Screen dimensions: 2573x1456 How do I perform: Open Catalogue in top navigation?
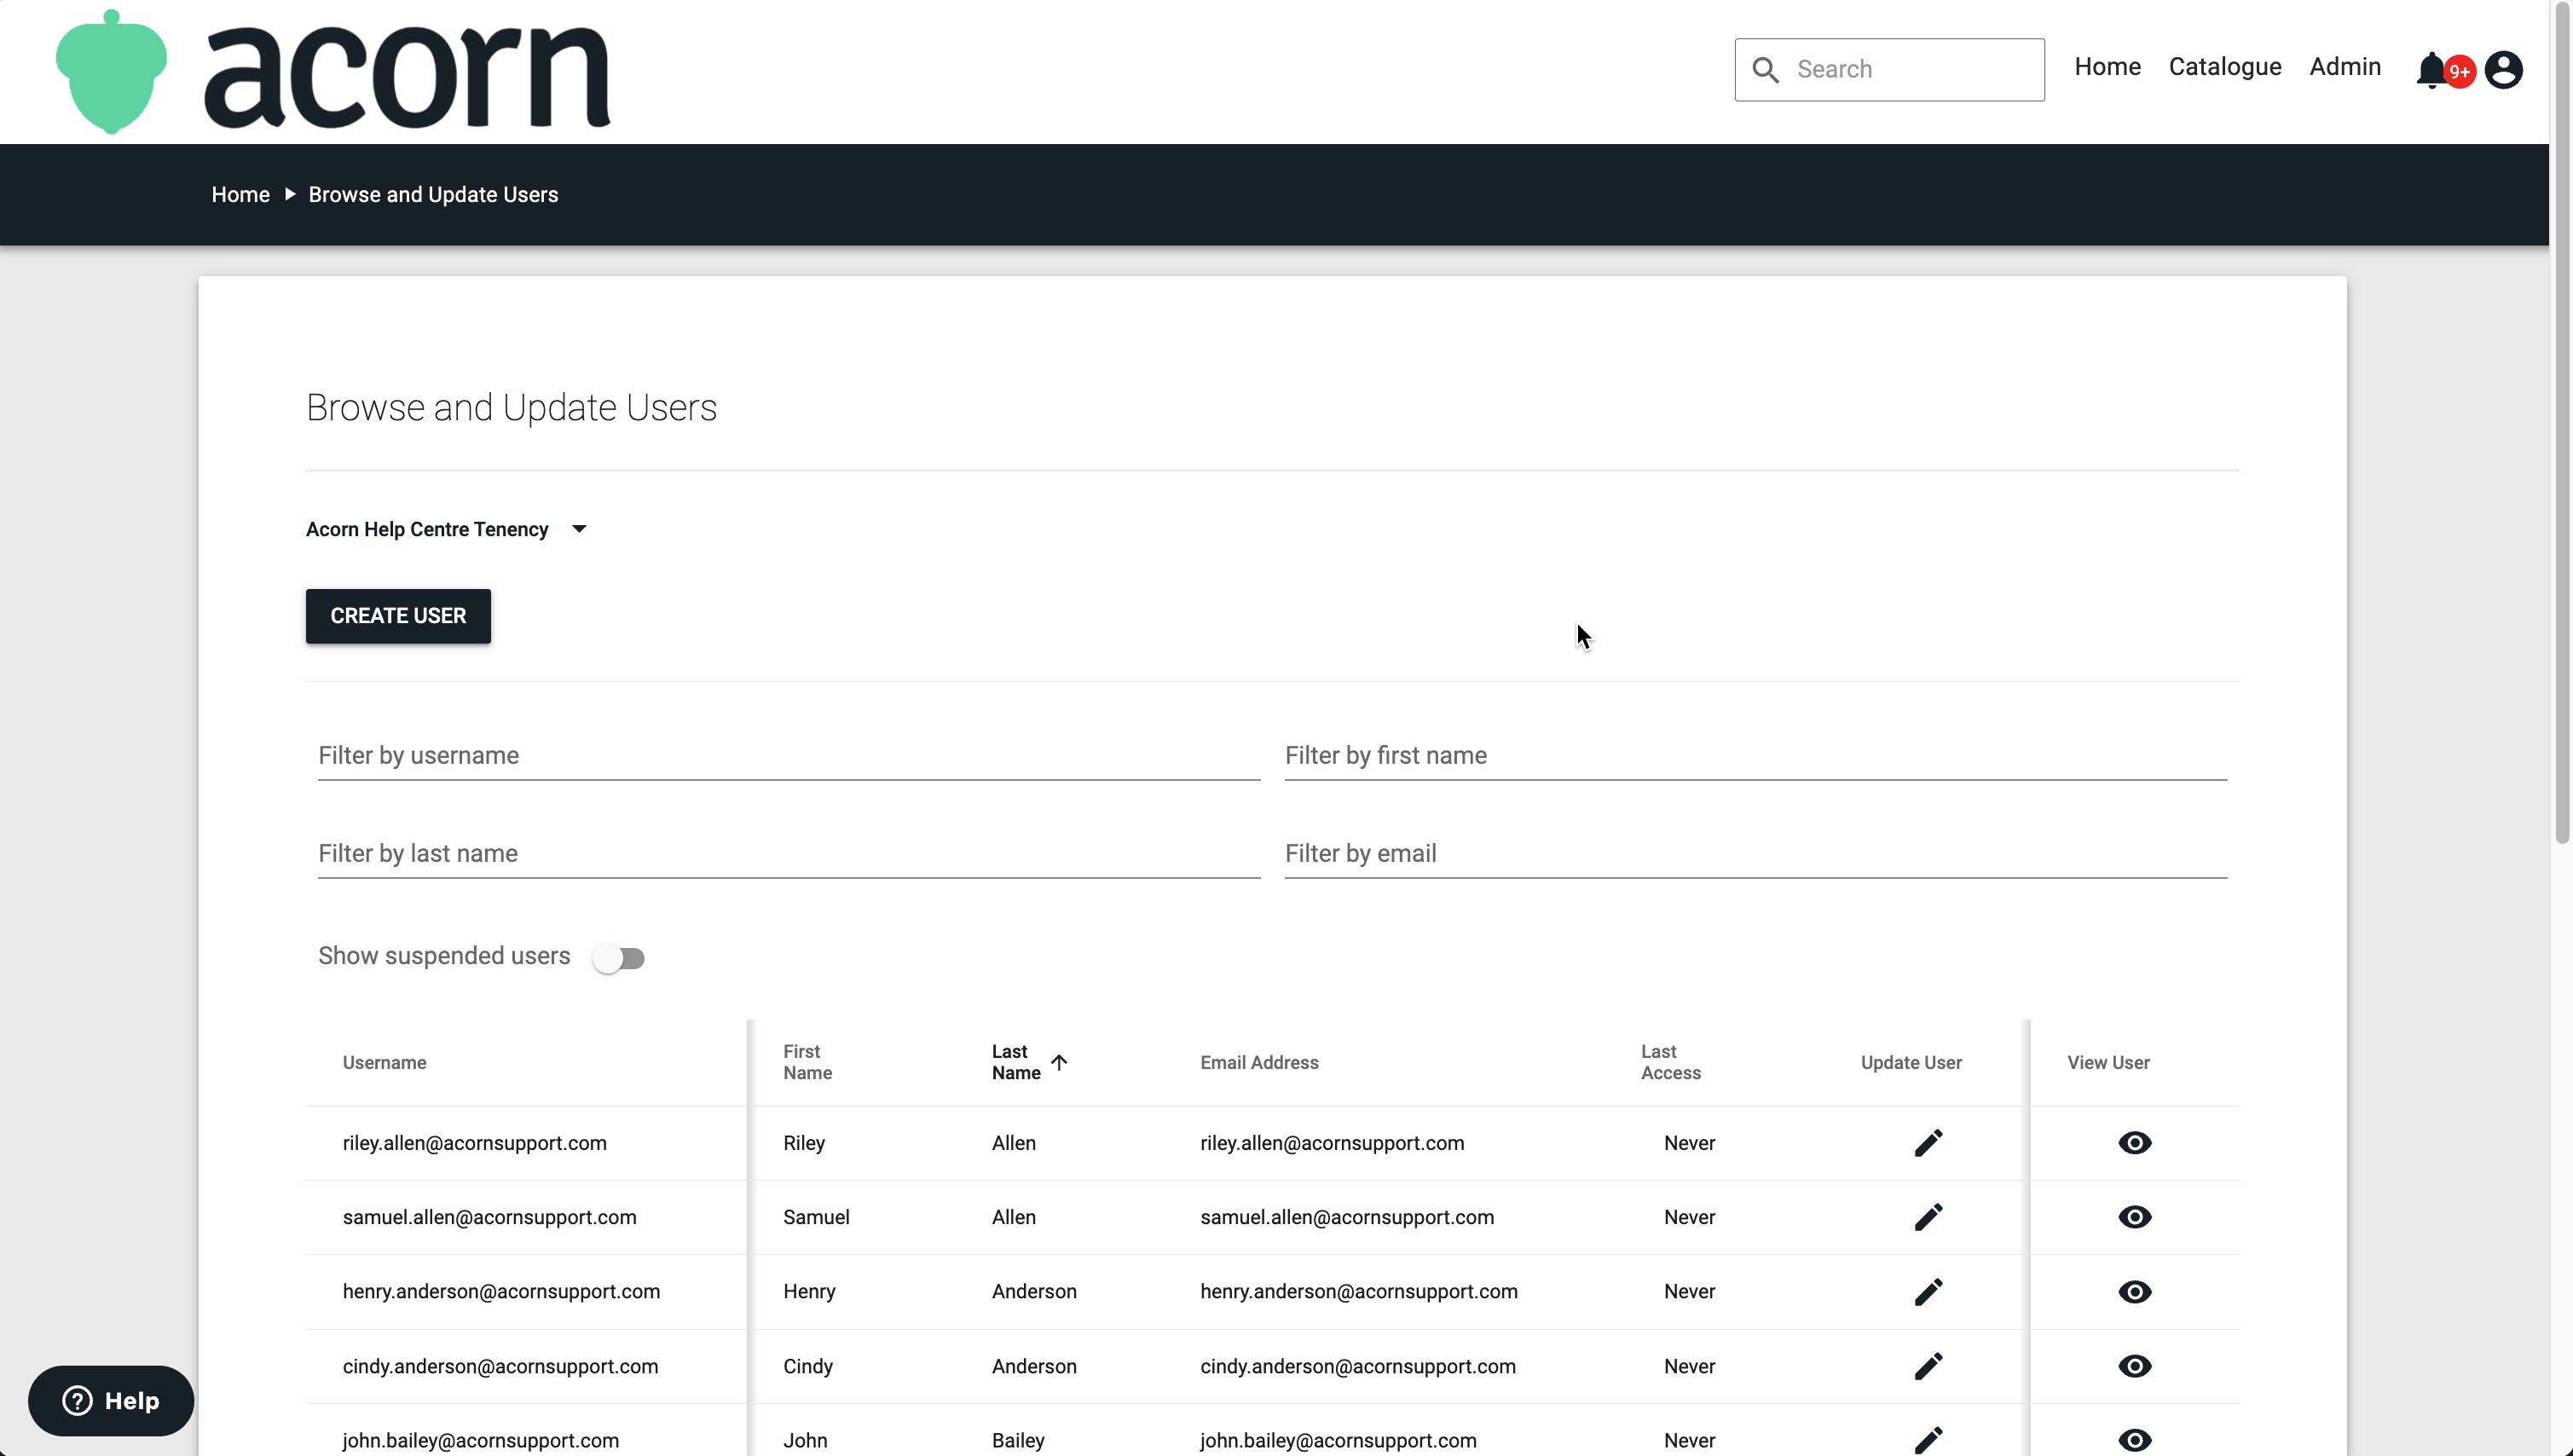2224,67
